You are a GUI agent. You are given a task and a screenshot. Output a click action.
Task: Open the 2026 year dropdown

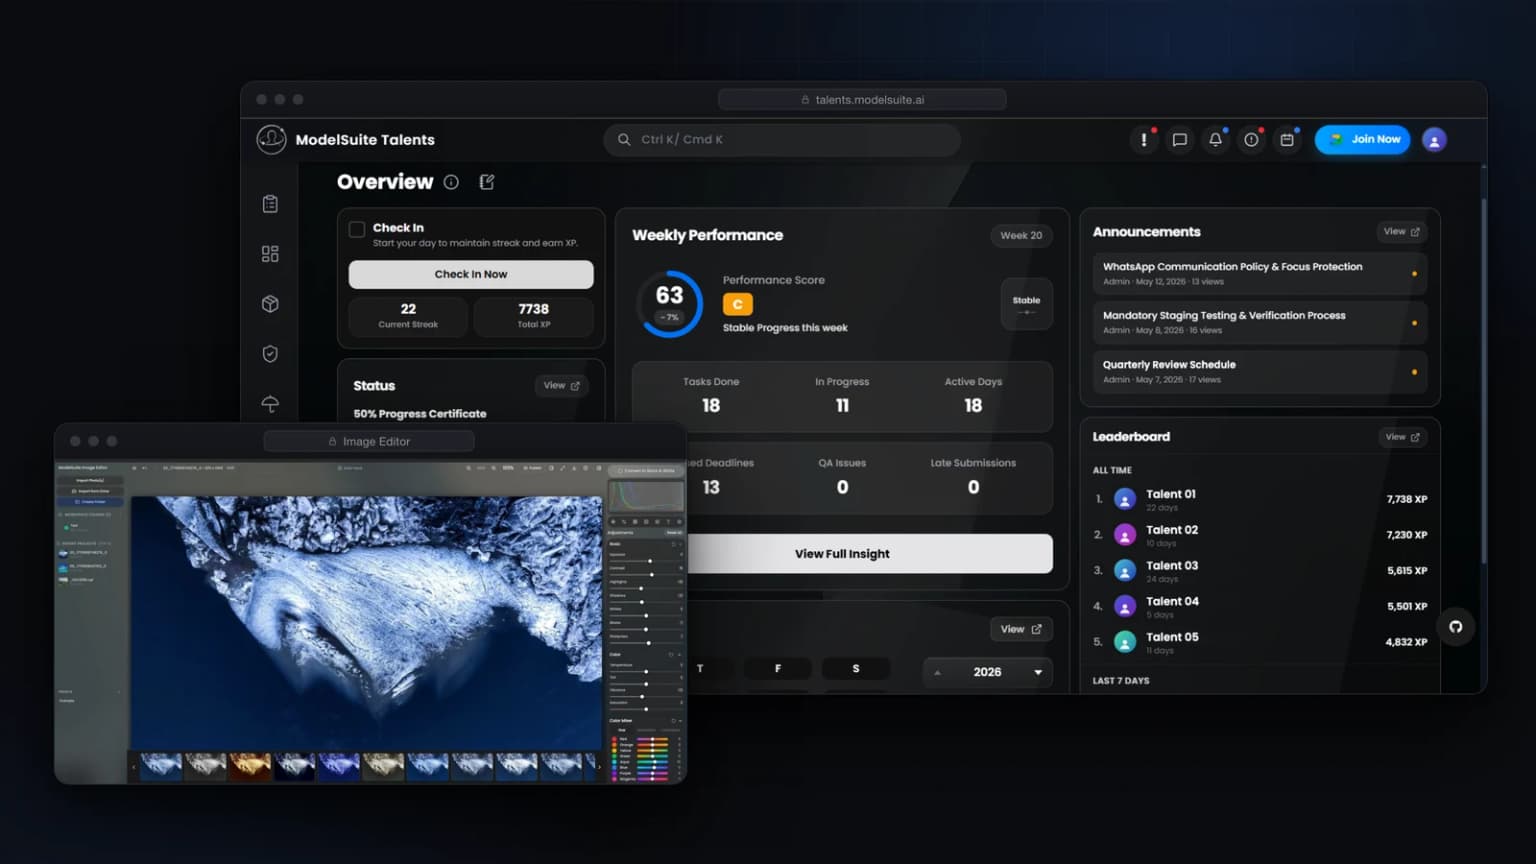pos(988,672)
